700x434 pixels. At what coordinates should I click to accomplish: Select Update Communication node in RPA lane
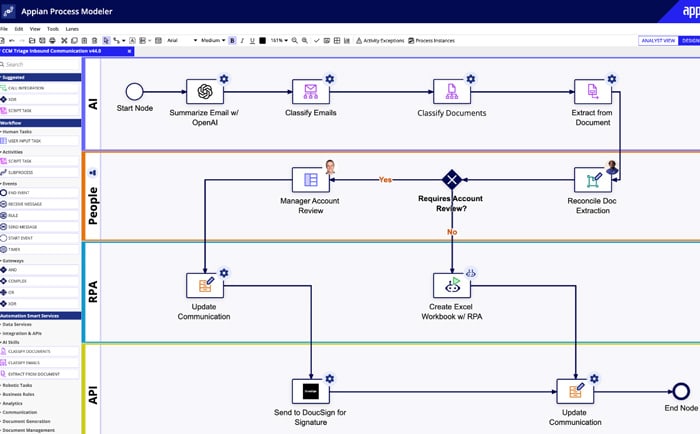(205, 285)
